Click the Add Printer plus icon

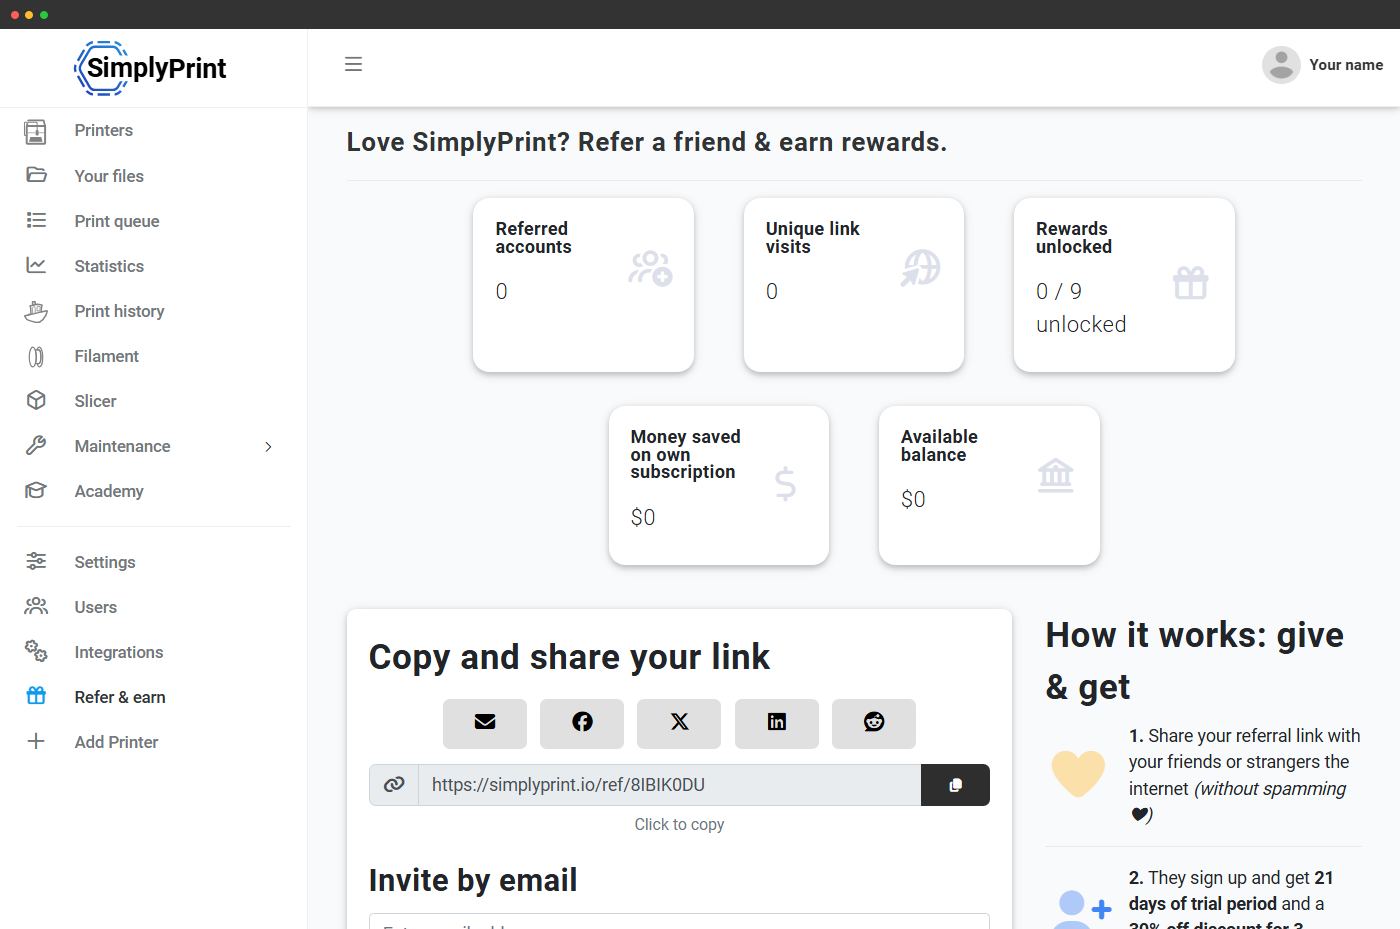(36, 741)
